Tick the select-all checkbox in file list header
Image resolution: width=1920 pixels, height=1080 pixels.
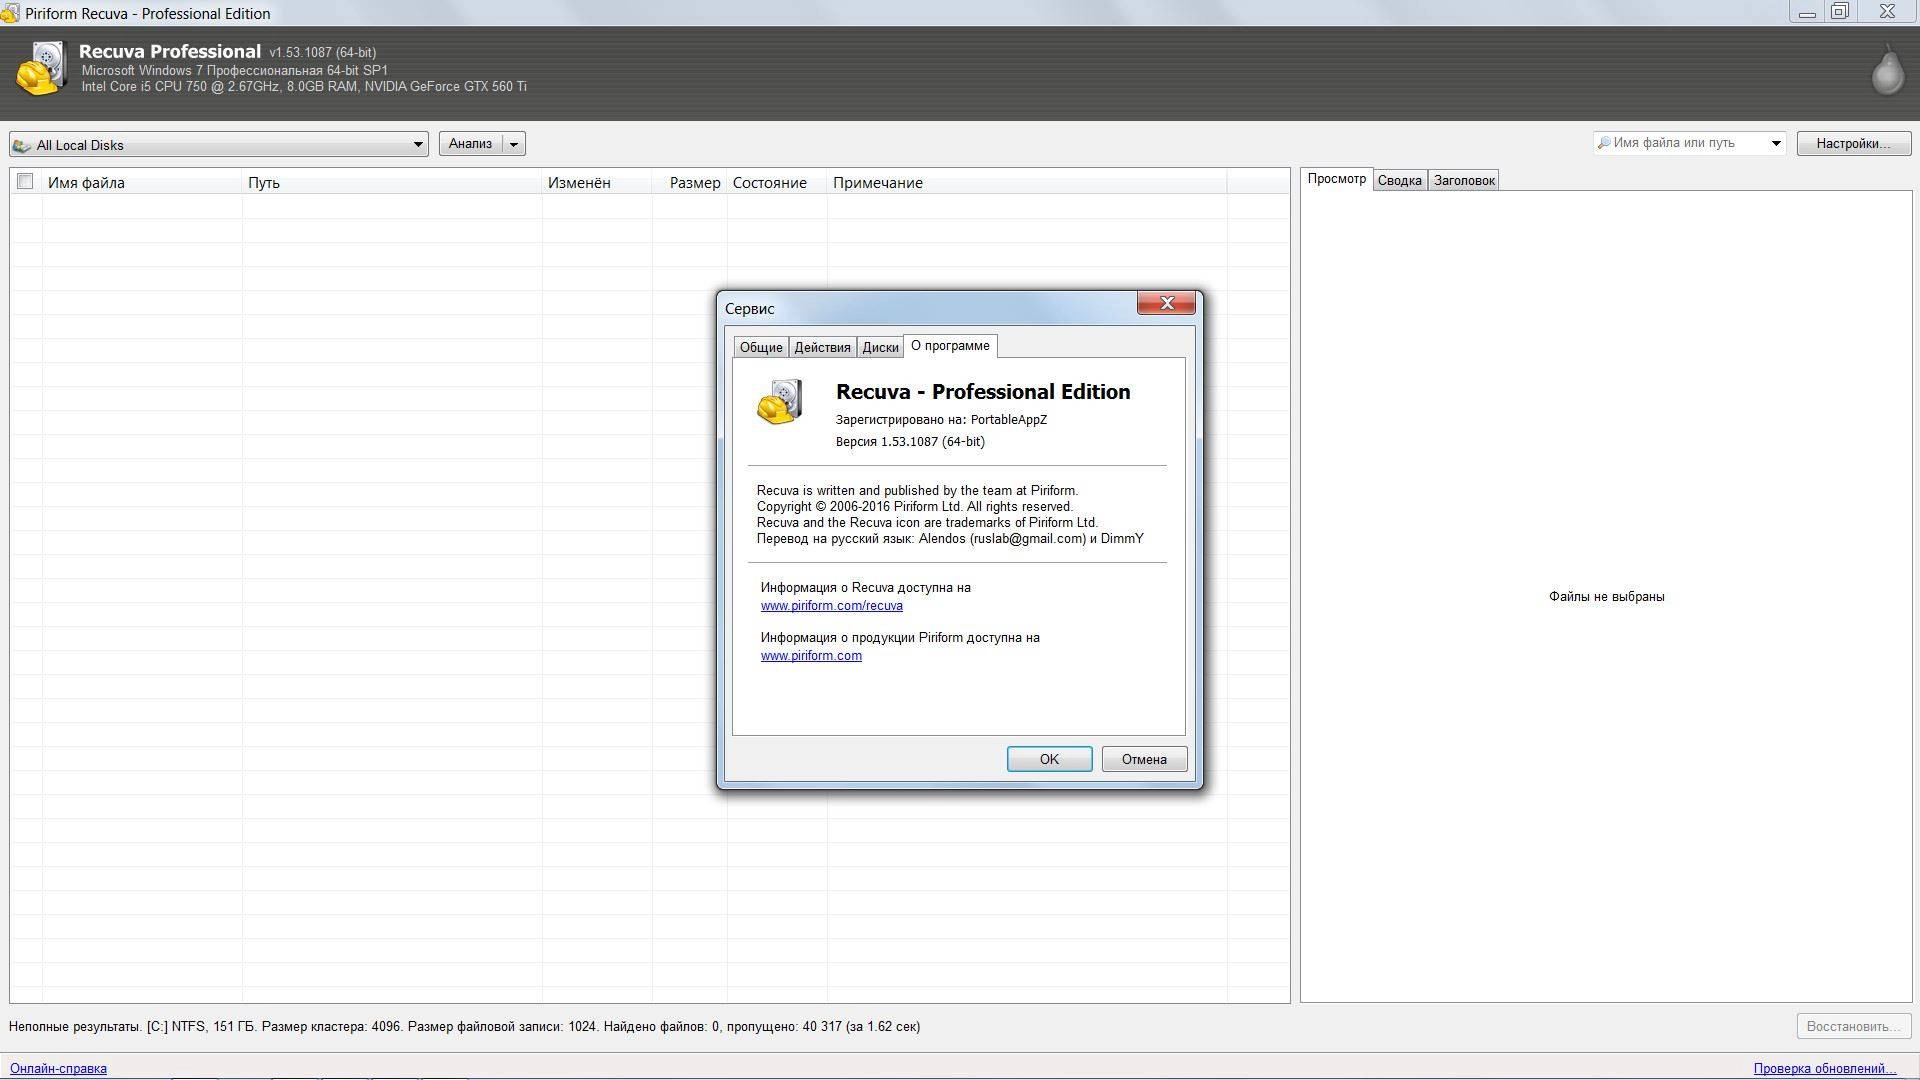point(25,181)
